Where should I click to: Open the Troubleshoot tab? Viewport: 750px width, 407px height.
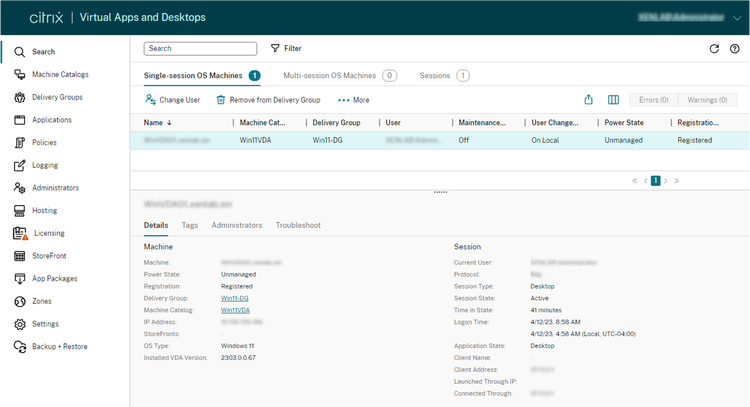tap(298, 225)
